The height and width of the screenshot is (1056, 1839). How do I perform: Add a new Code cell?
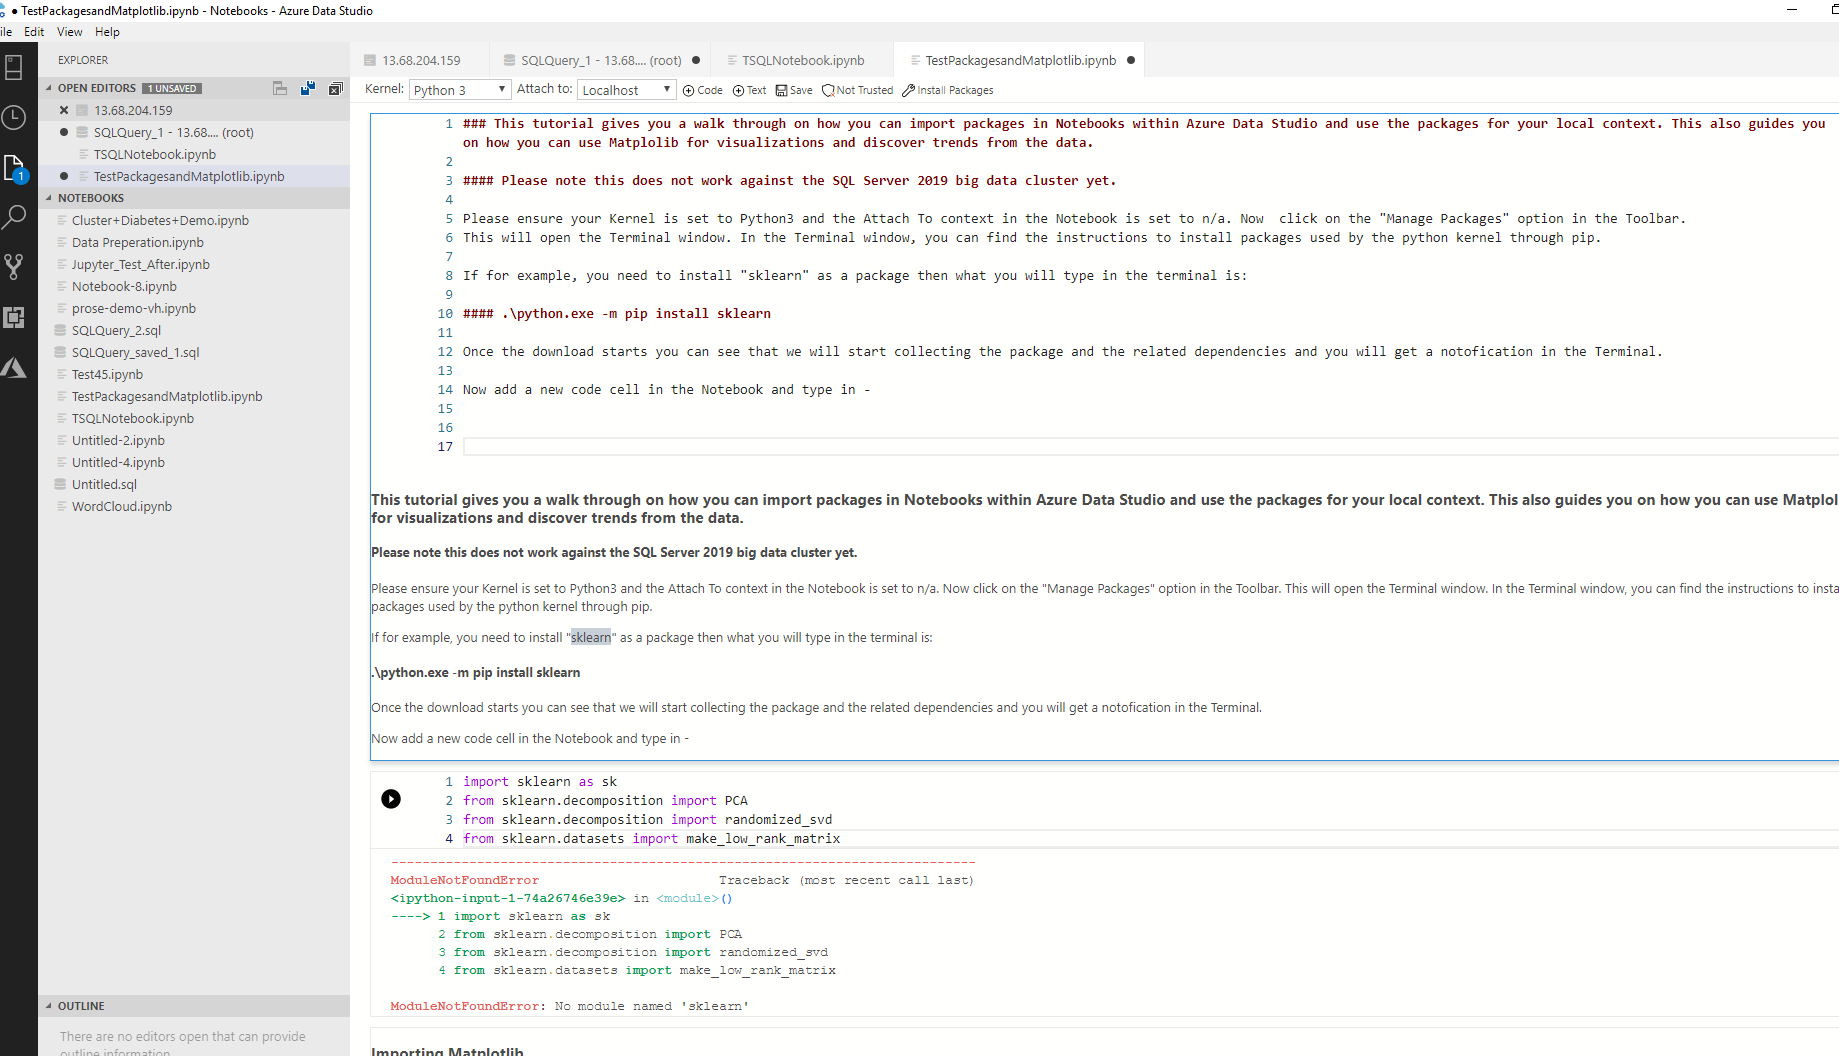click(x=703, y=90)
